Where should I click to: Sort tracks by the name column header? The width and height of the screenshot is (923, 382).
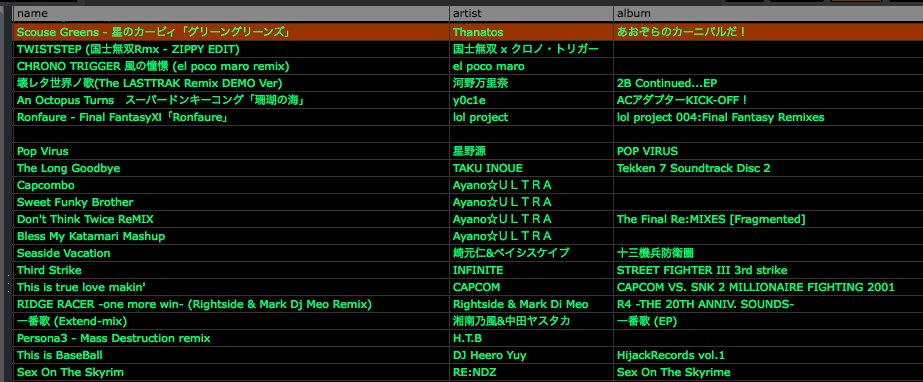click(230, 14)
